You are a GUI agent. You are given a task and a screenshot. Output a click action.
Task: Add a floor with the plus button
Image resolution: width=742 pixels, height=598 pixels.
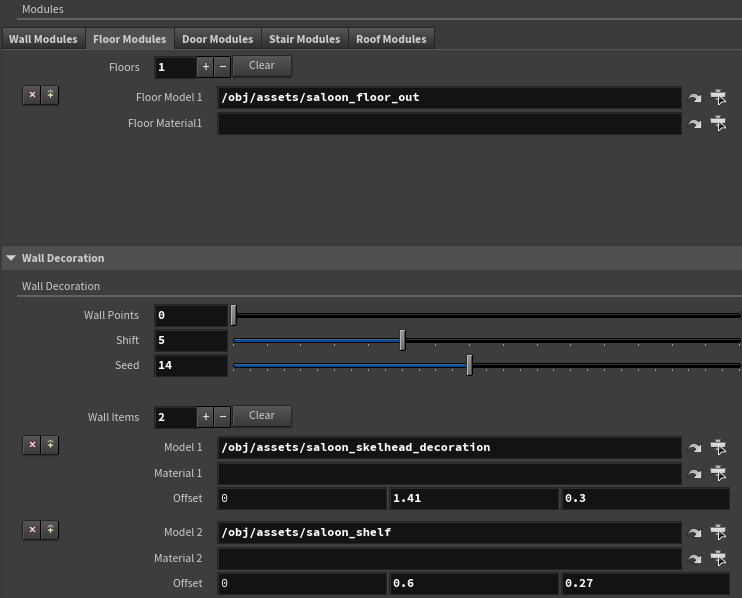click(205, 67)
